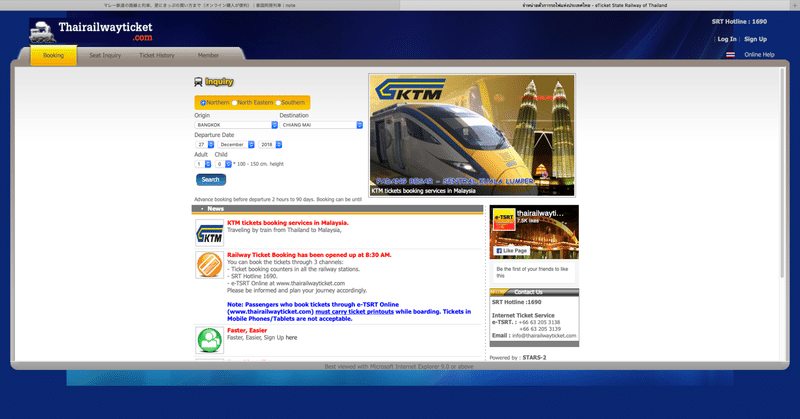Open the Child count dropdown
800x419 pixels.
tap(223, 164)
